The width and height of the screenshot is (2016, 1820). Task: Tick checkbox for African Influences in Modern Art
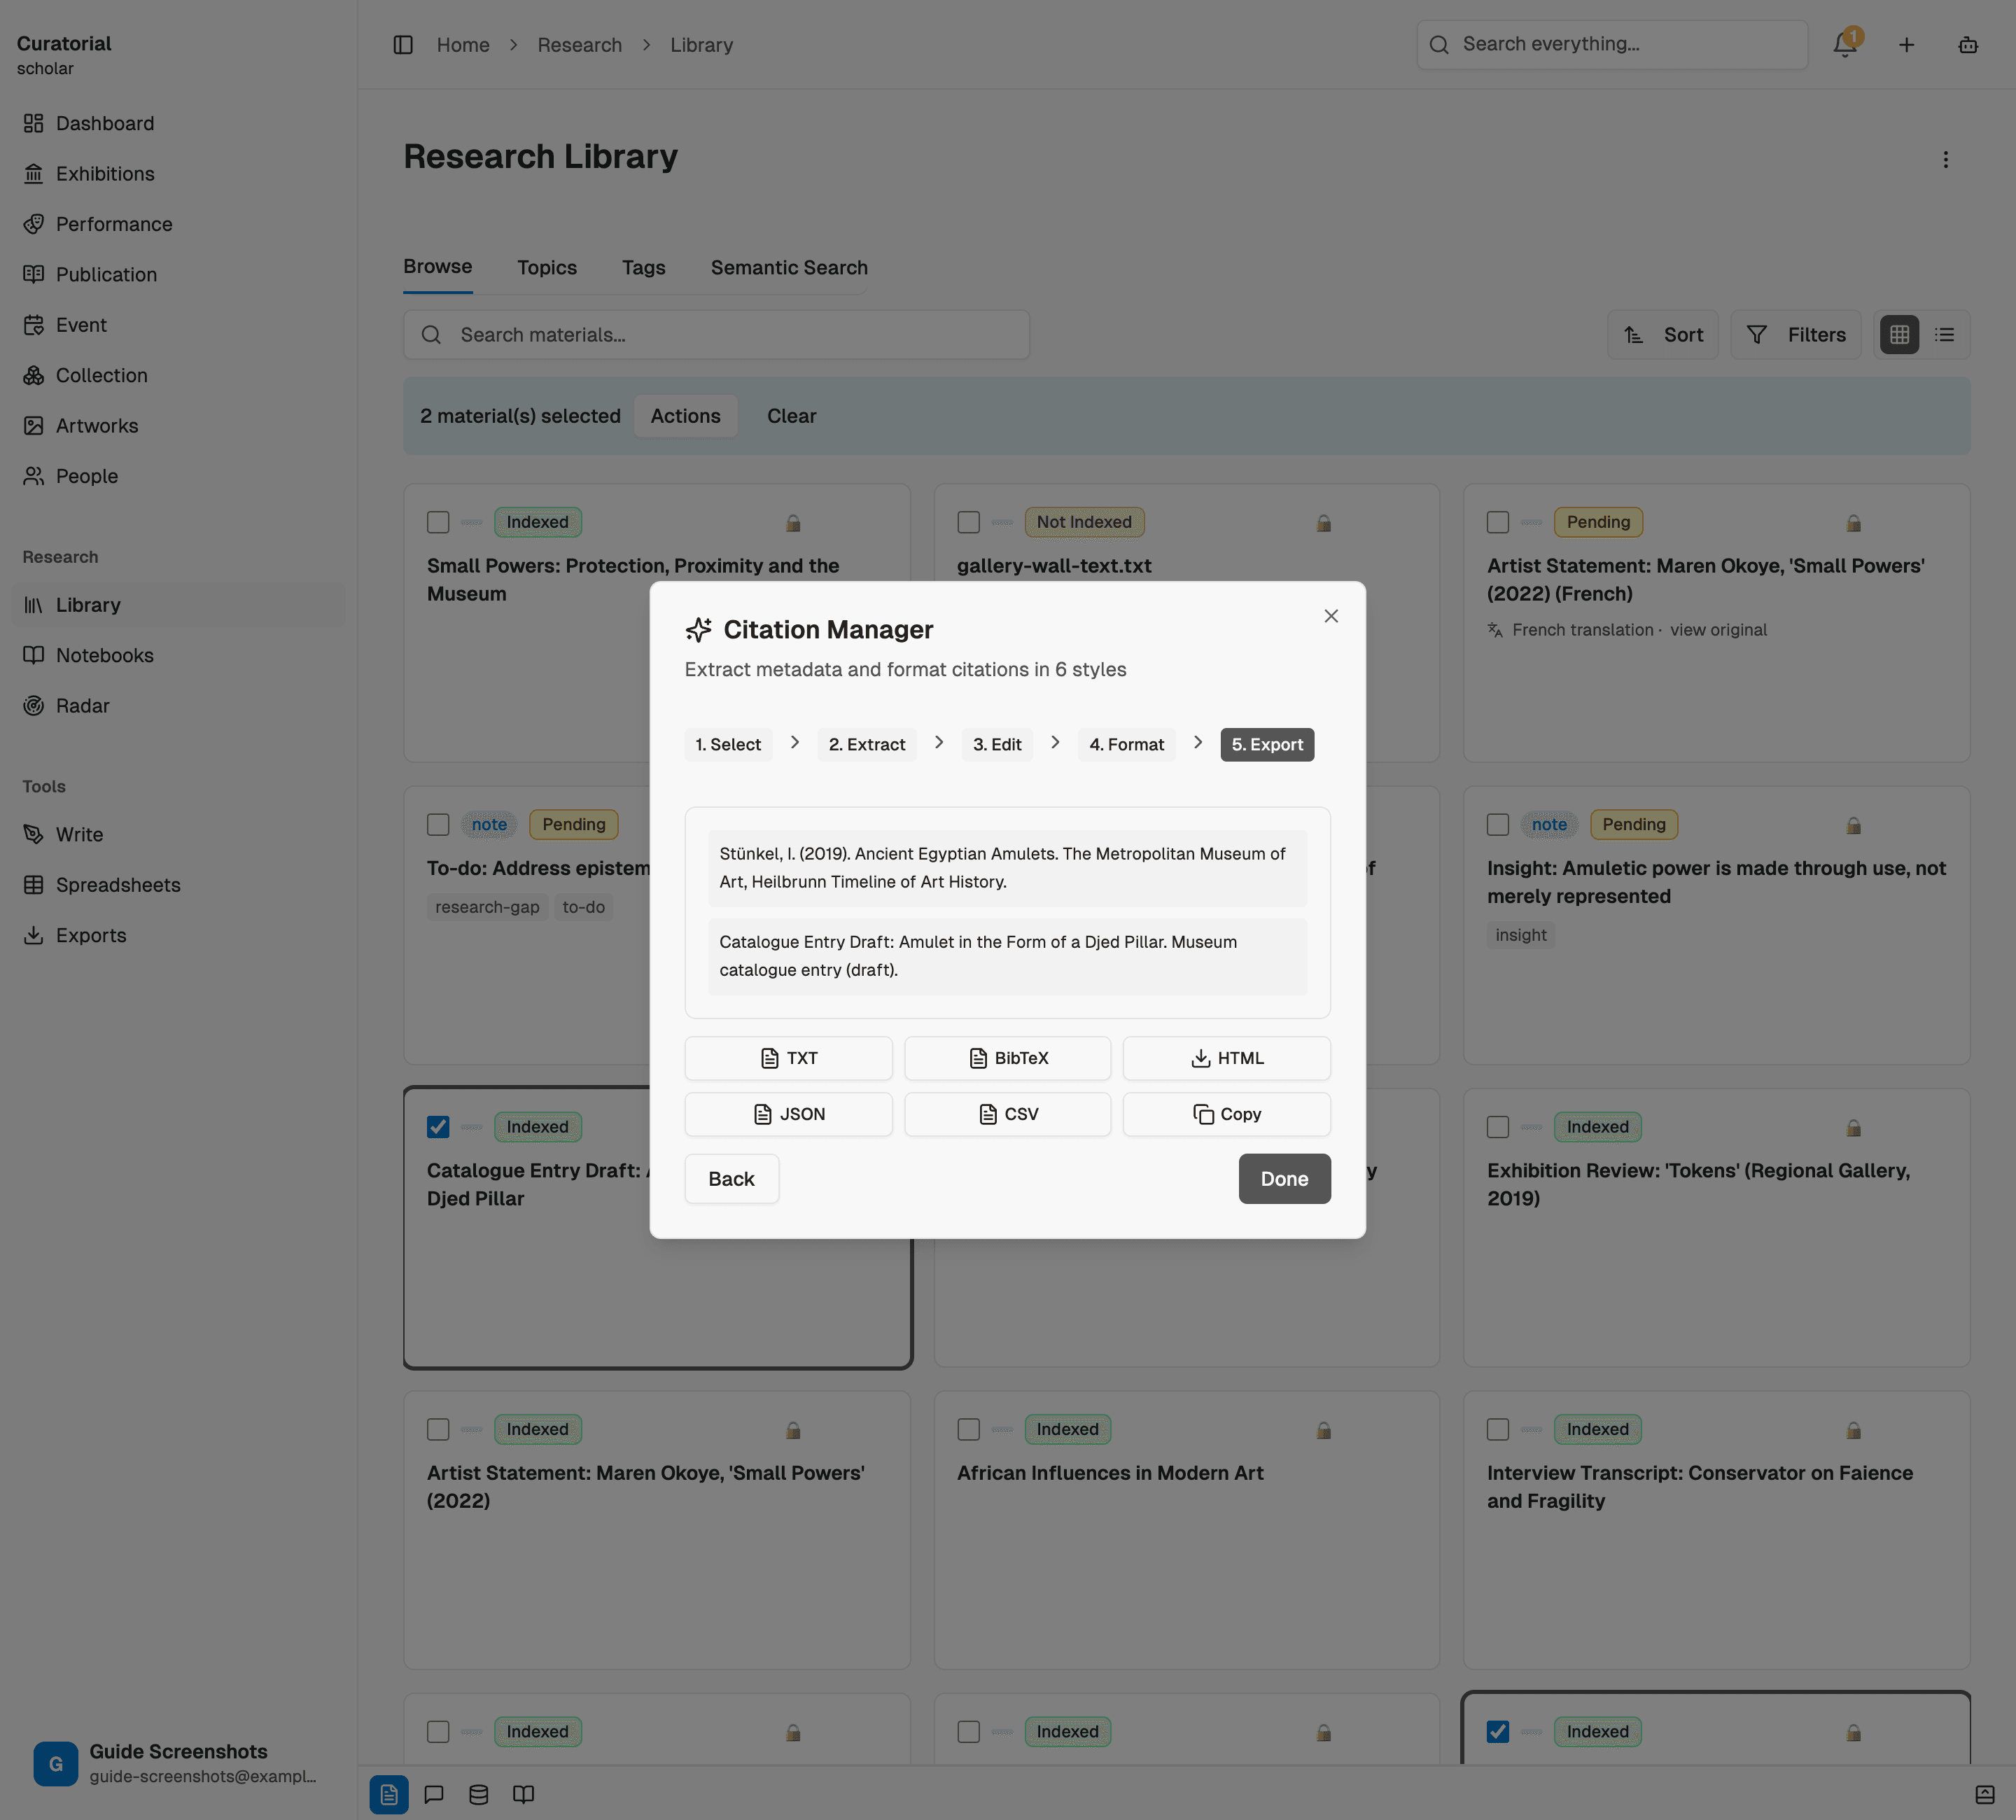[x=968, y=1429]
